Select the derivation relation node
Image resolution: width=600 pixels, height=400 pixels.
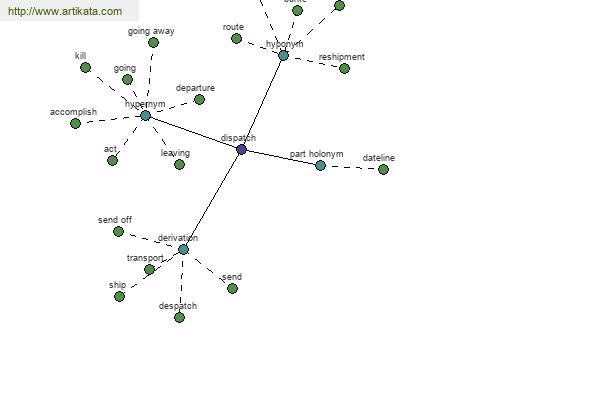(x=183, y=249)
